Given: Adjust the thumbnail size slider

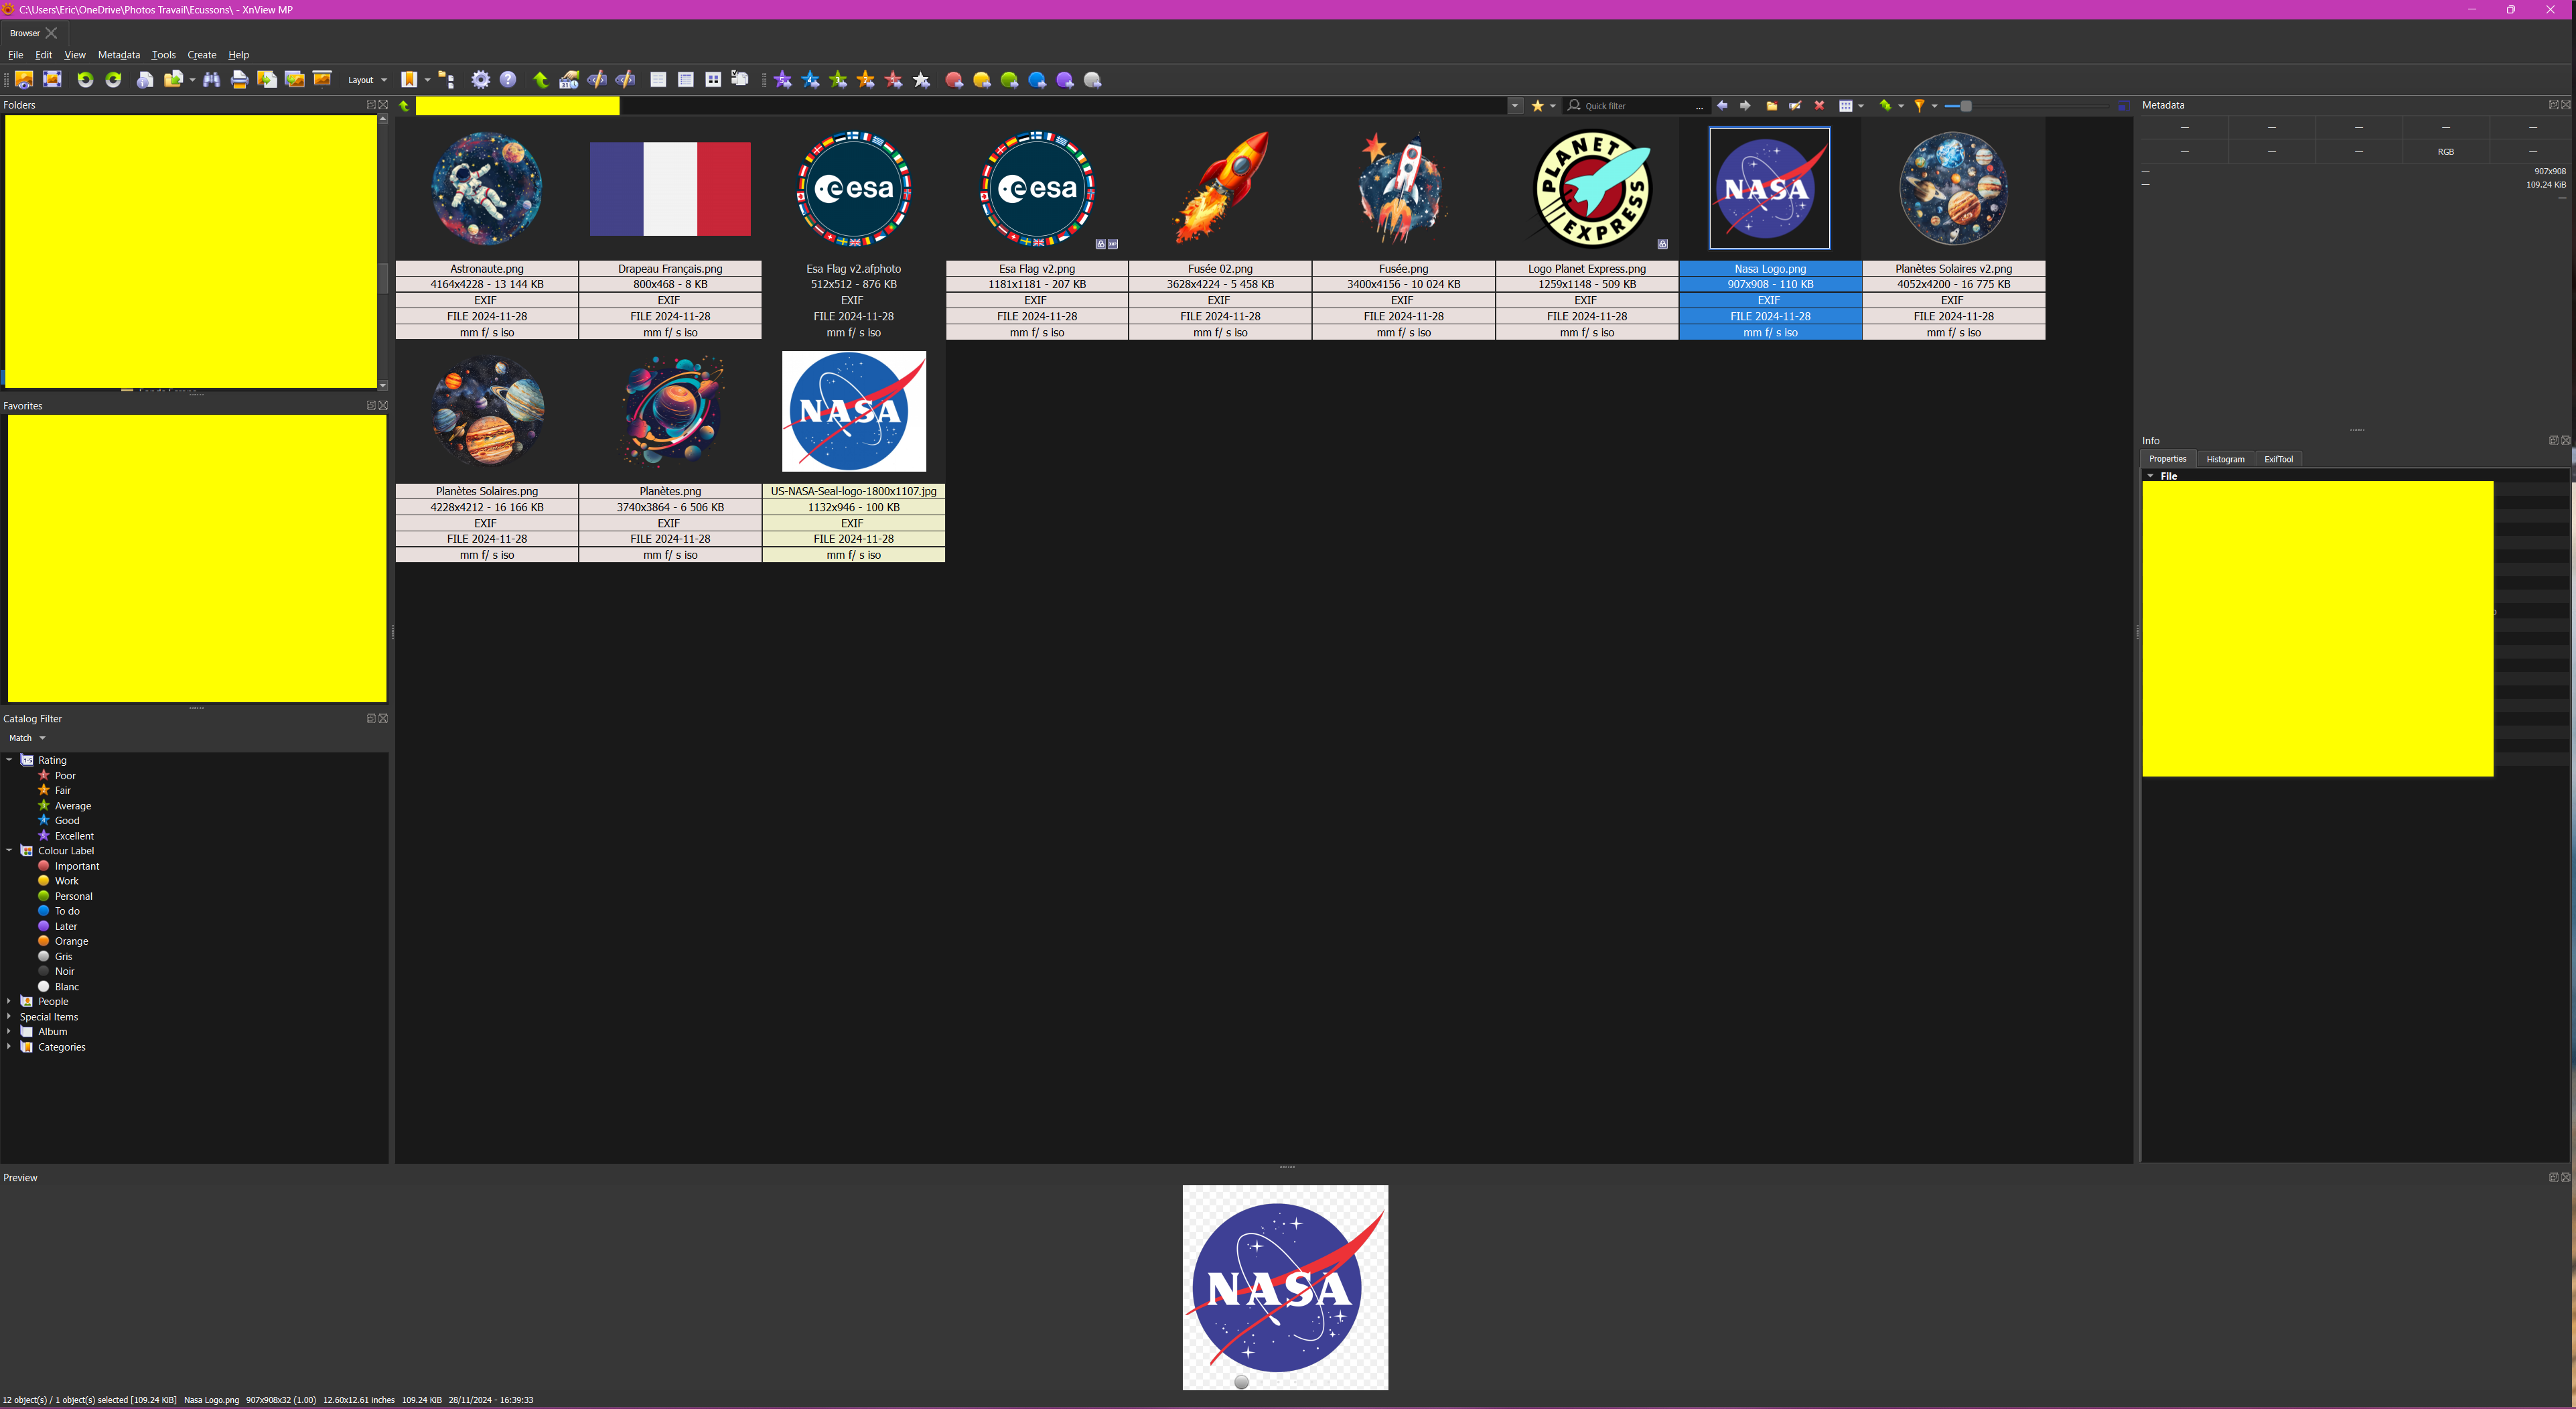Looking at the screenshot, I should pyautogui.click(x=1966, y=106).
